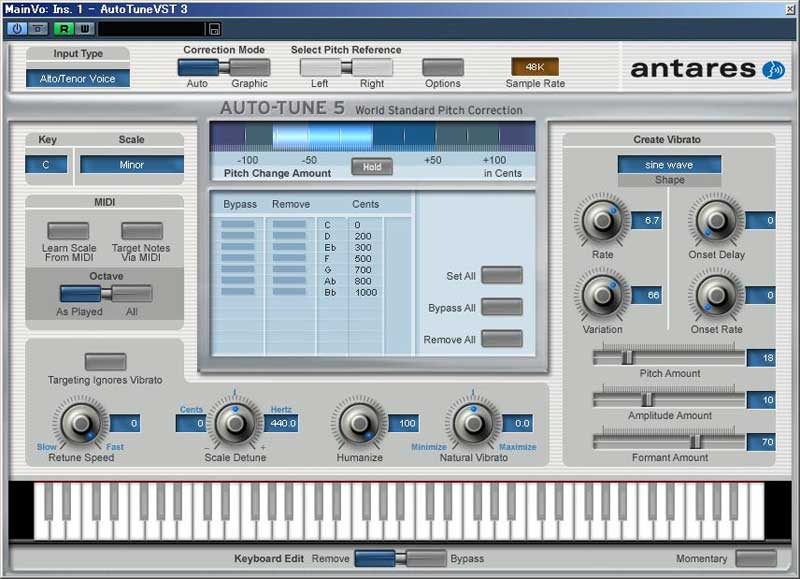800x579 pixels.
Task: Click the Variation value field showing 66
Action: pos(647,295)
